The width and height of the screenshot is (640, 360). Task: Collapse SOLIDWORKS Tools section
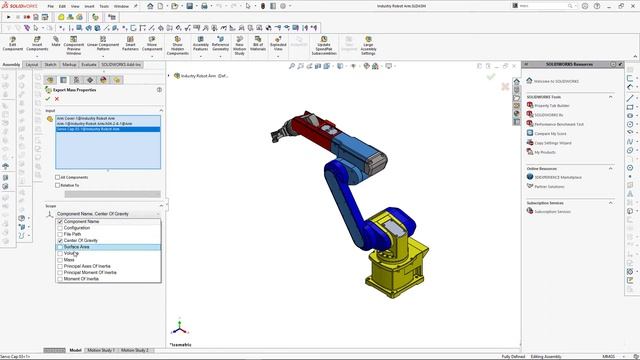click(611, 97)
